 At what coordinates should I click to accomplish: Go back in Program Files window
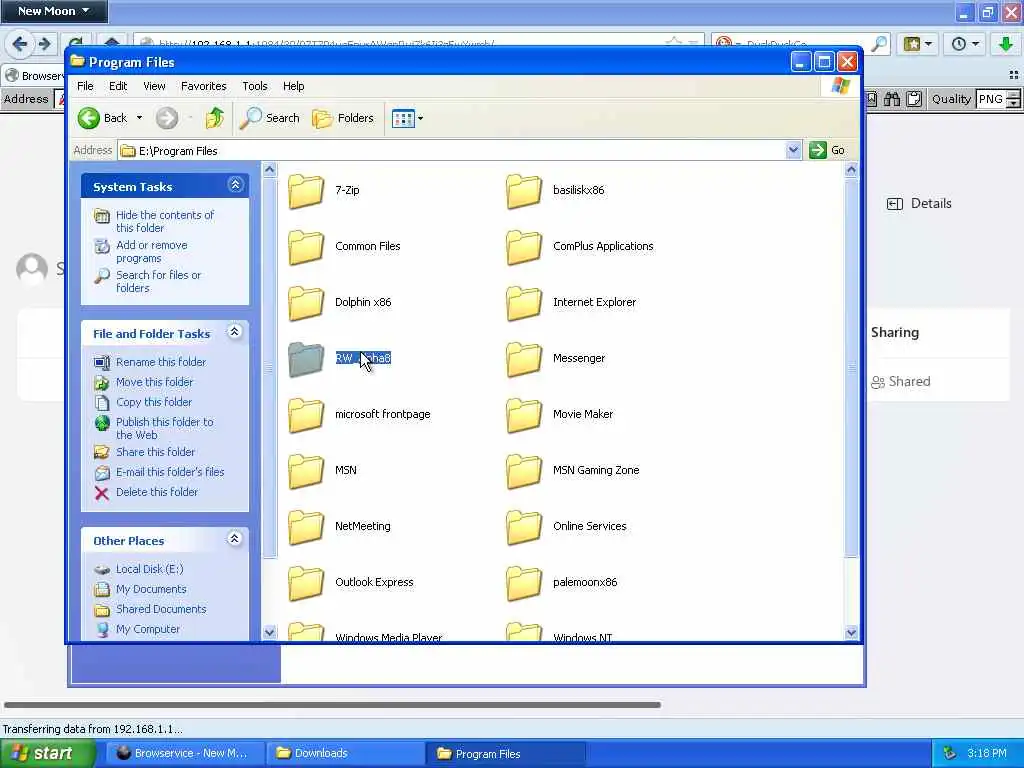tap(103, 118)
